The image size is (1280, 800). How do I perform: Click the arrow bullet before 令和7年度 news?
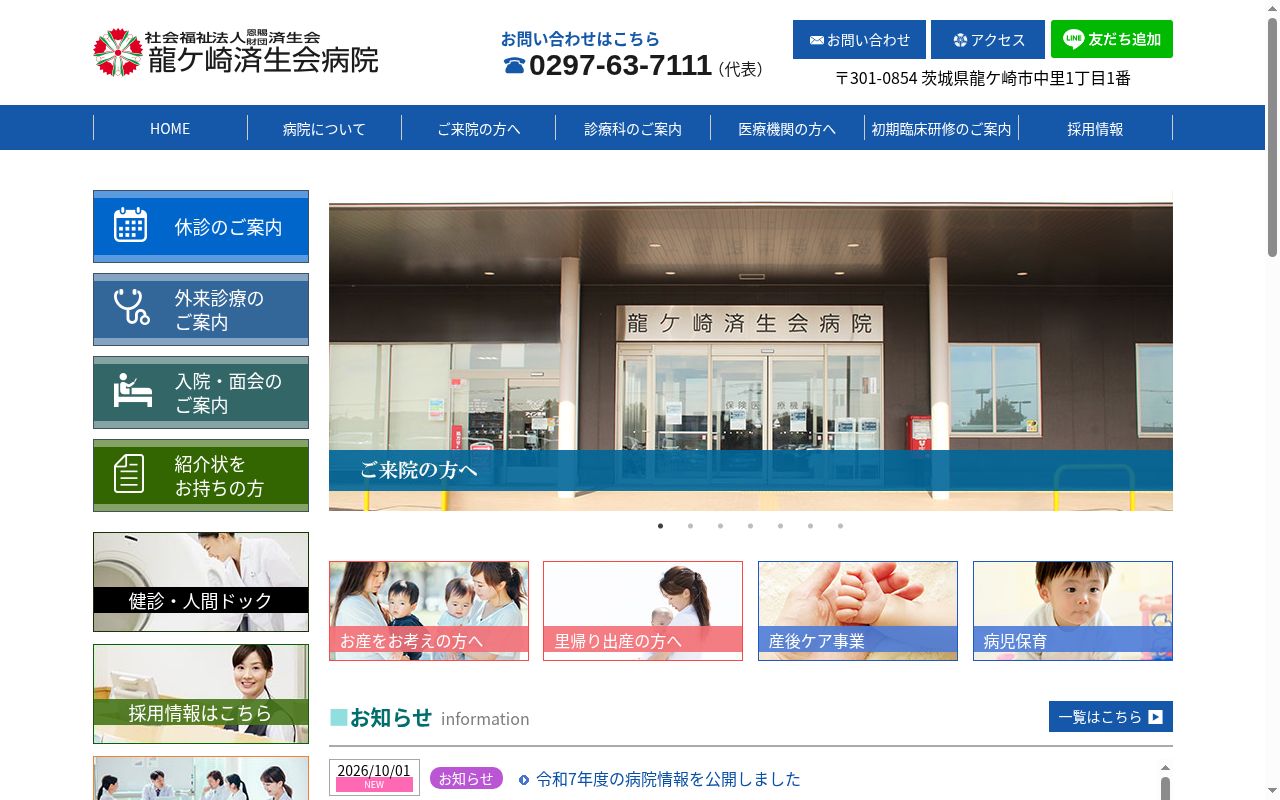pyautogui.click(x=524, y=780)
